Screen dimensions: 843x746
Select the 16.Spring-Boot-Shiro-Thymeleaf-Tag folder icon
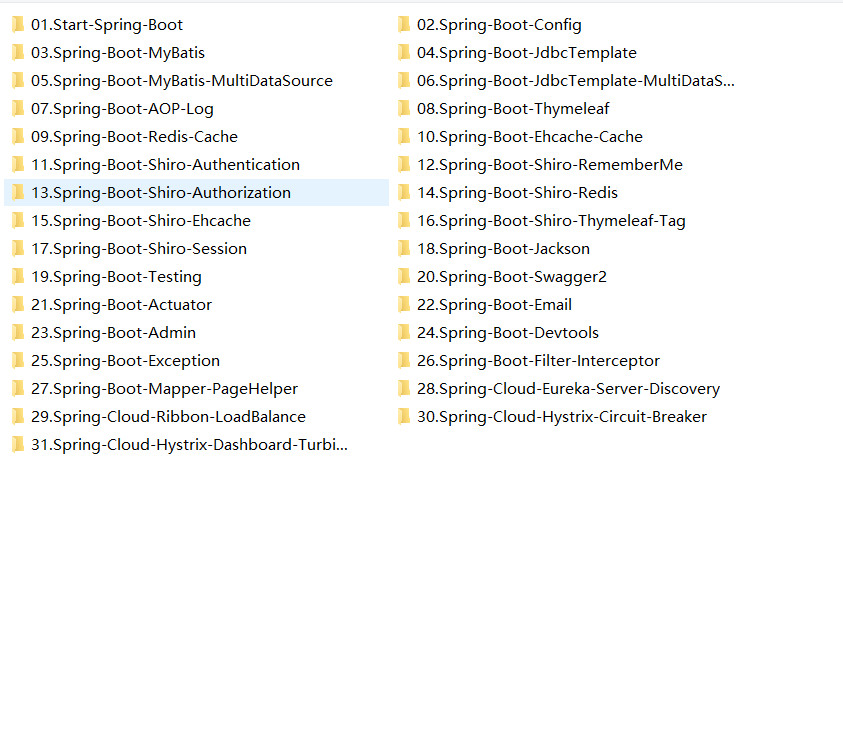[404, 220]
